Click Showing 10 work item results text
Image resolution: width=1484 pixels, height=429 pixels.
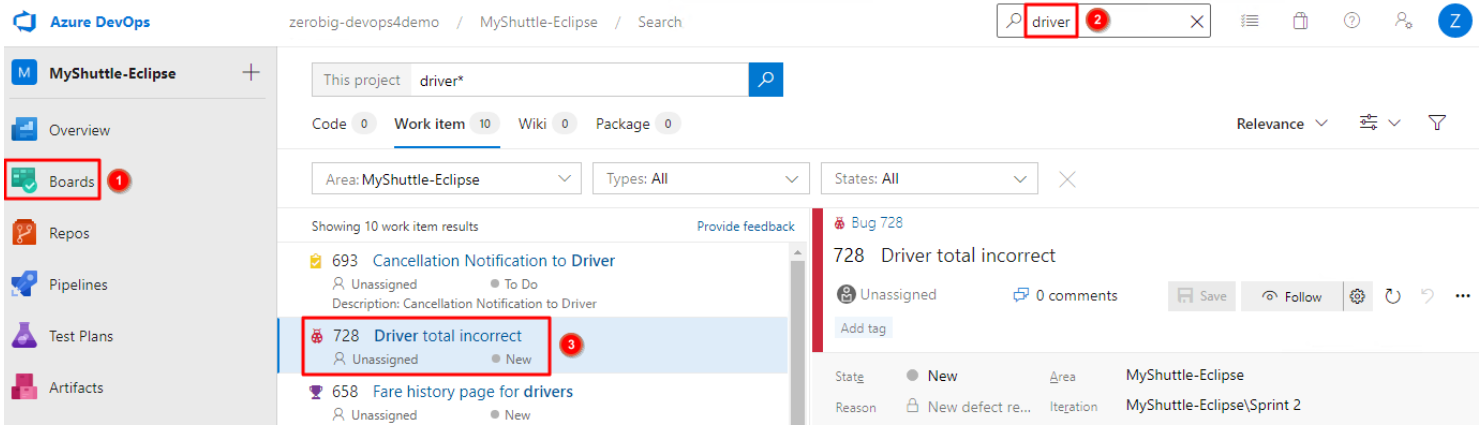point(395,227)
